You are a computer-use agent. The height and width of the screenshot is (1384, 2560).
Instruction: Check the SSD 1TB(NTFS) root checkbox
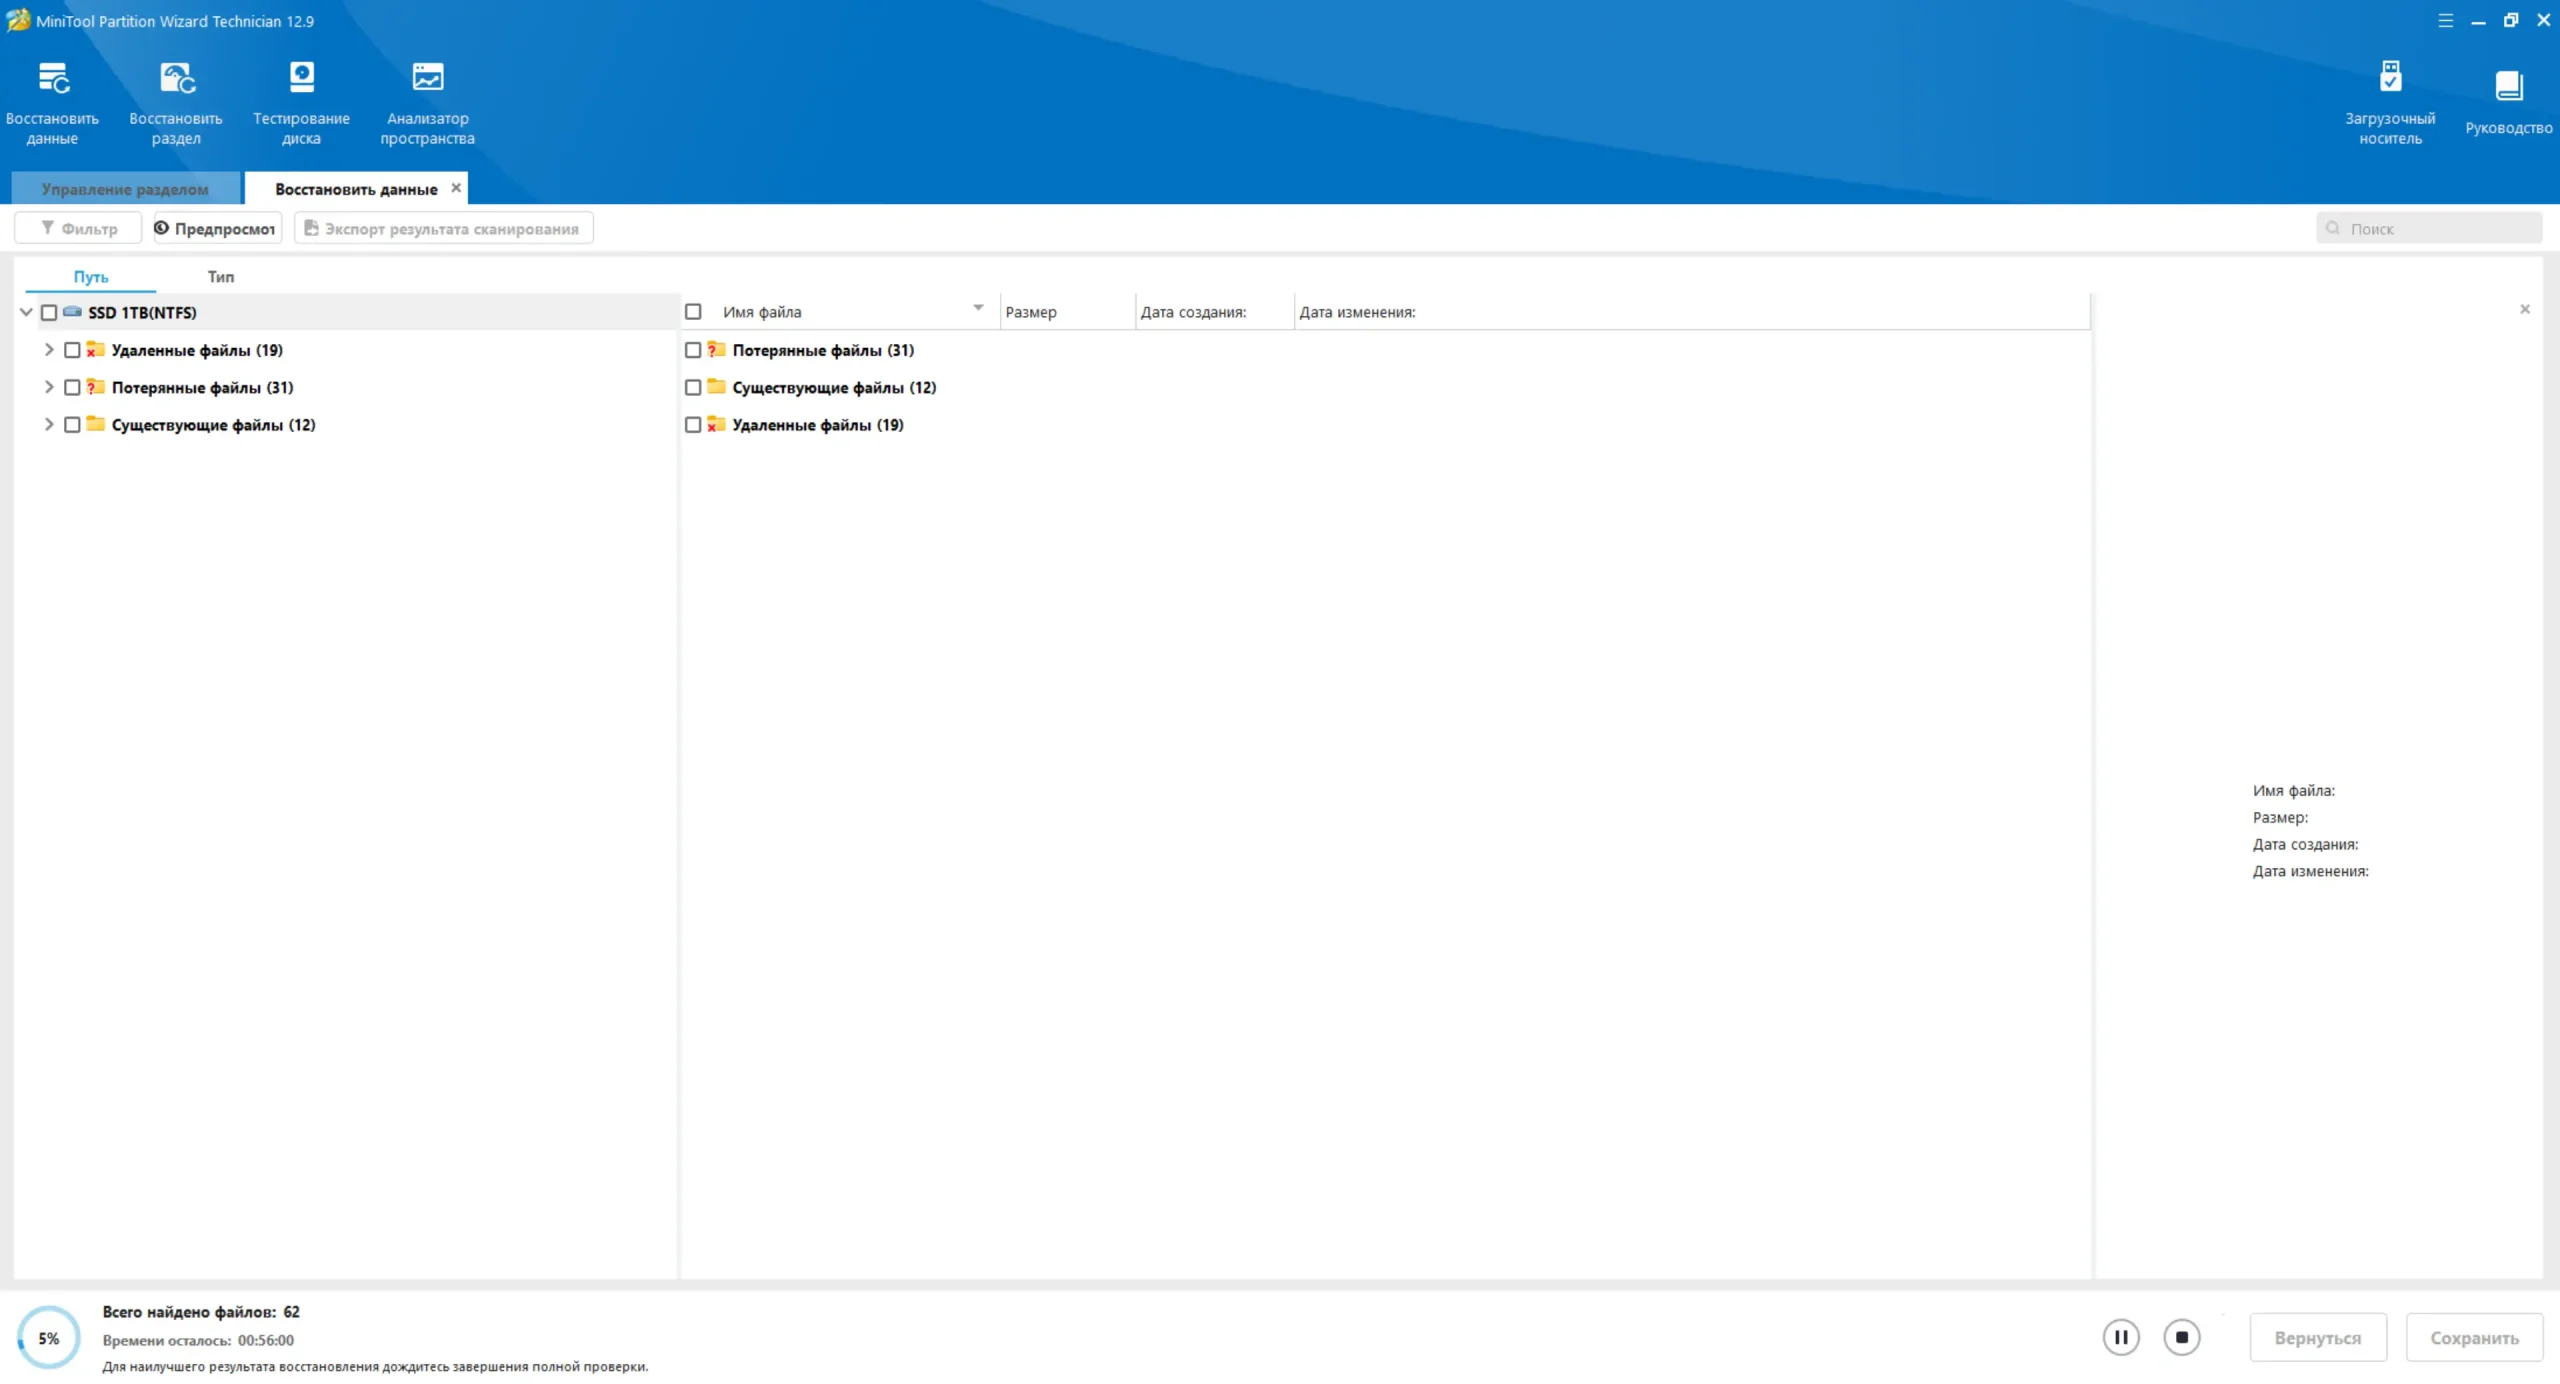point(49,313)
